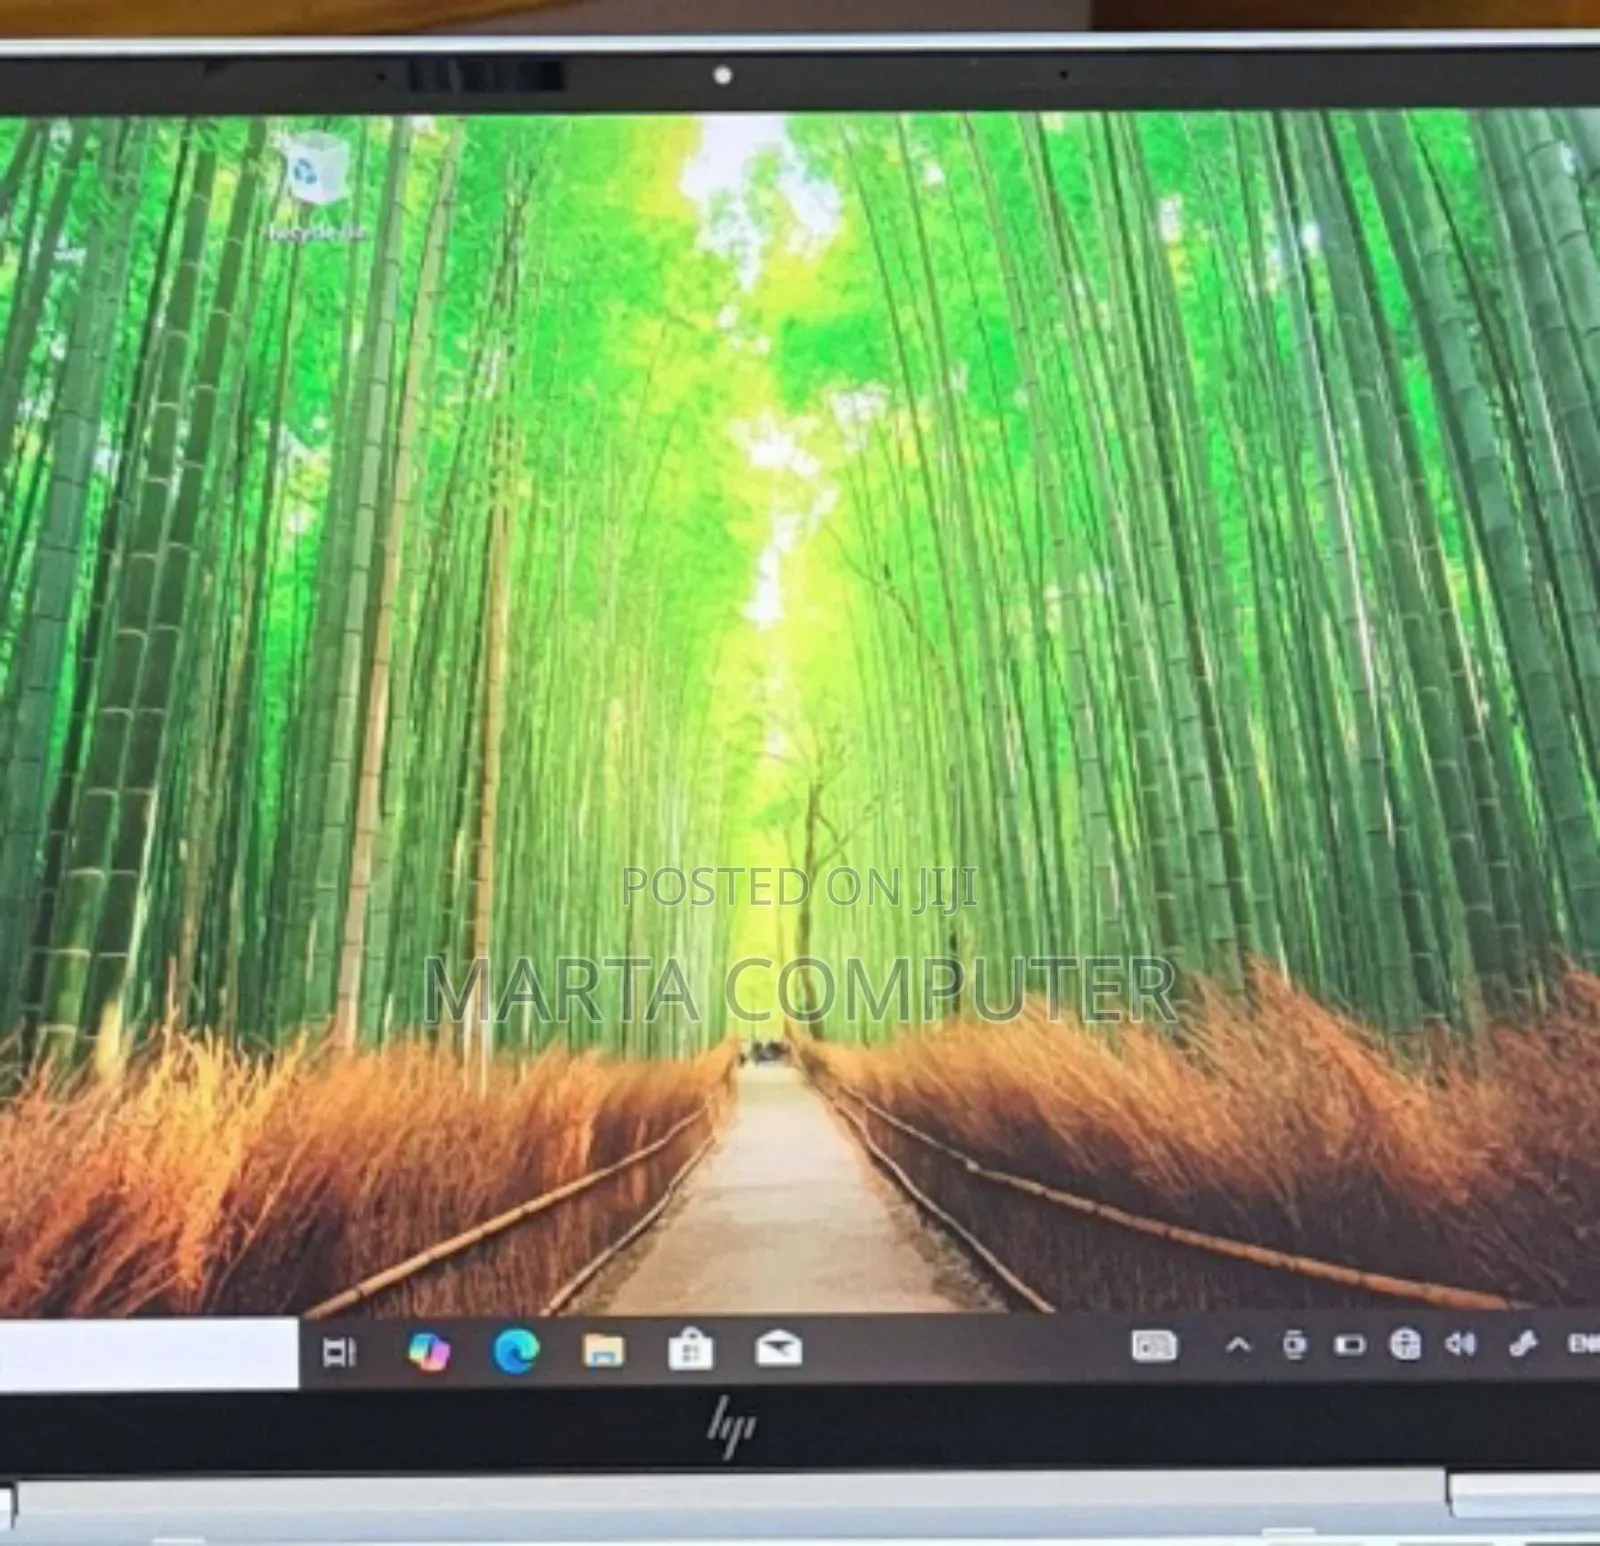
Task: Open the Recycle Bin
Action: [x=316, y=175]
